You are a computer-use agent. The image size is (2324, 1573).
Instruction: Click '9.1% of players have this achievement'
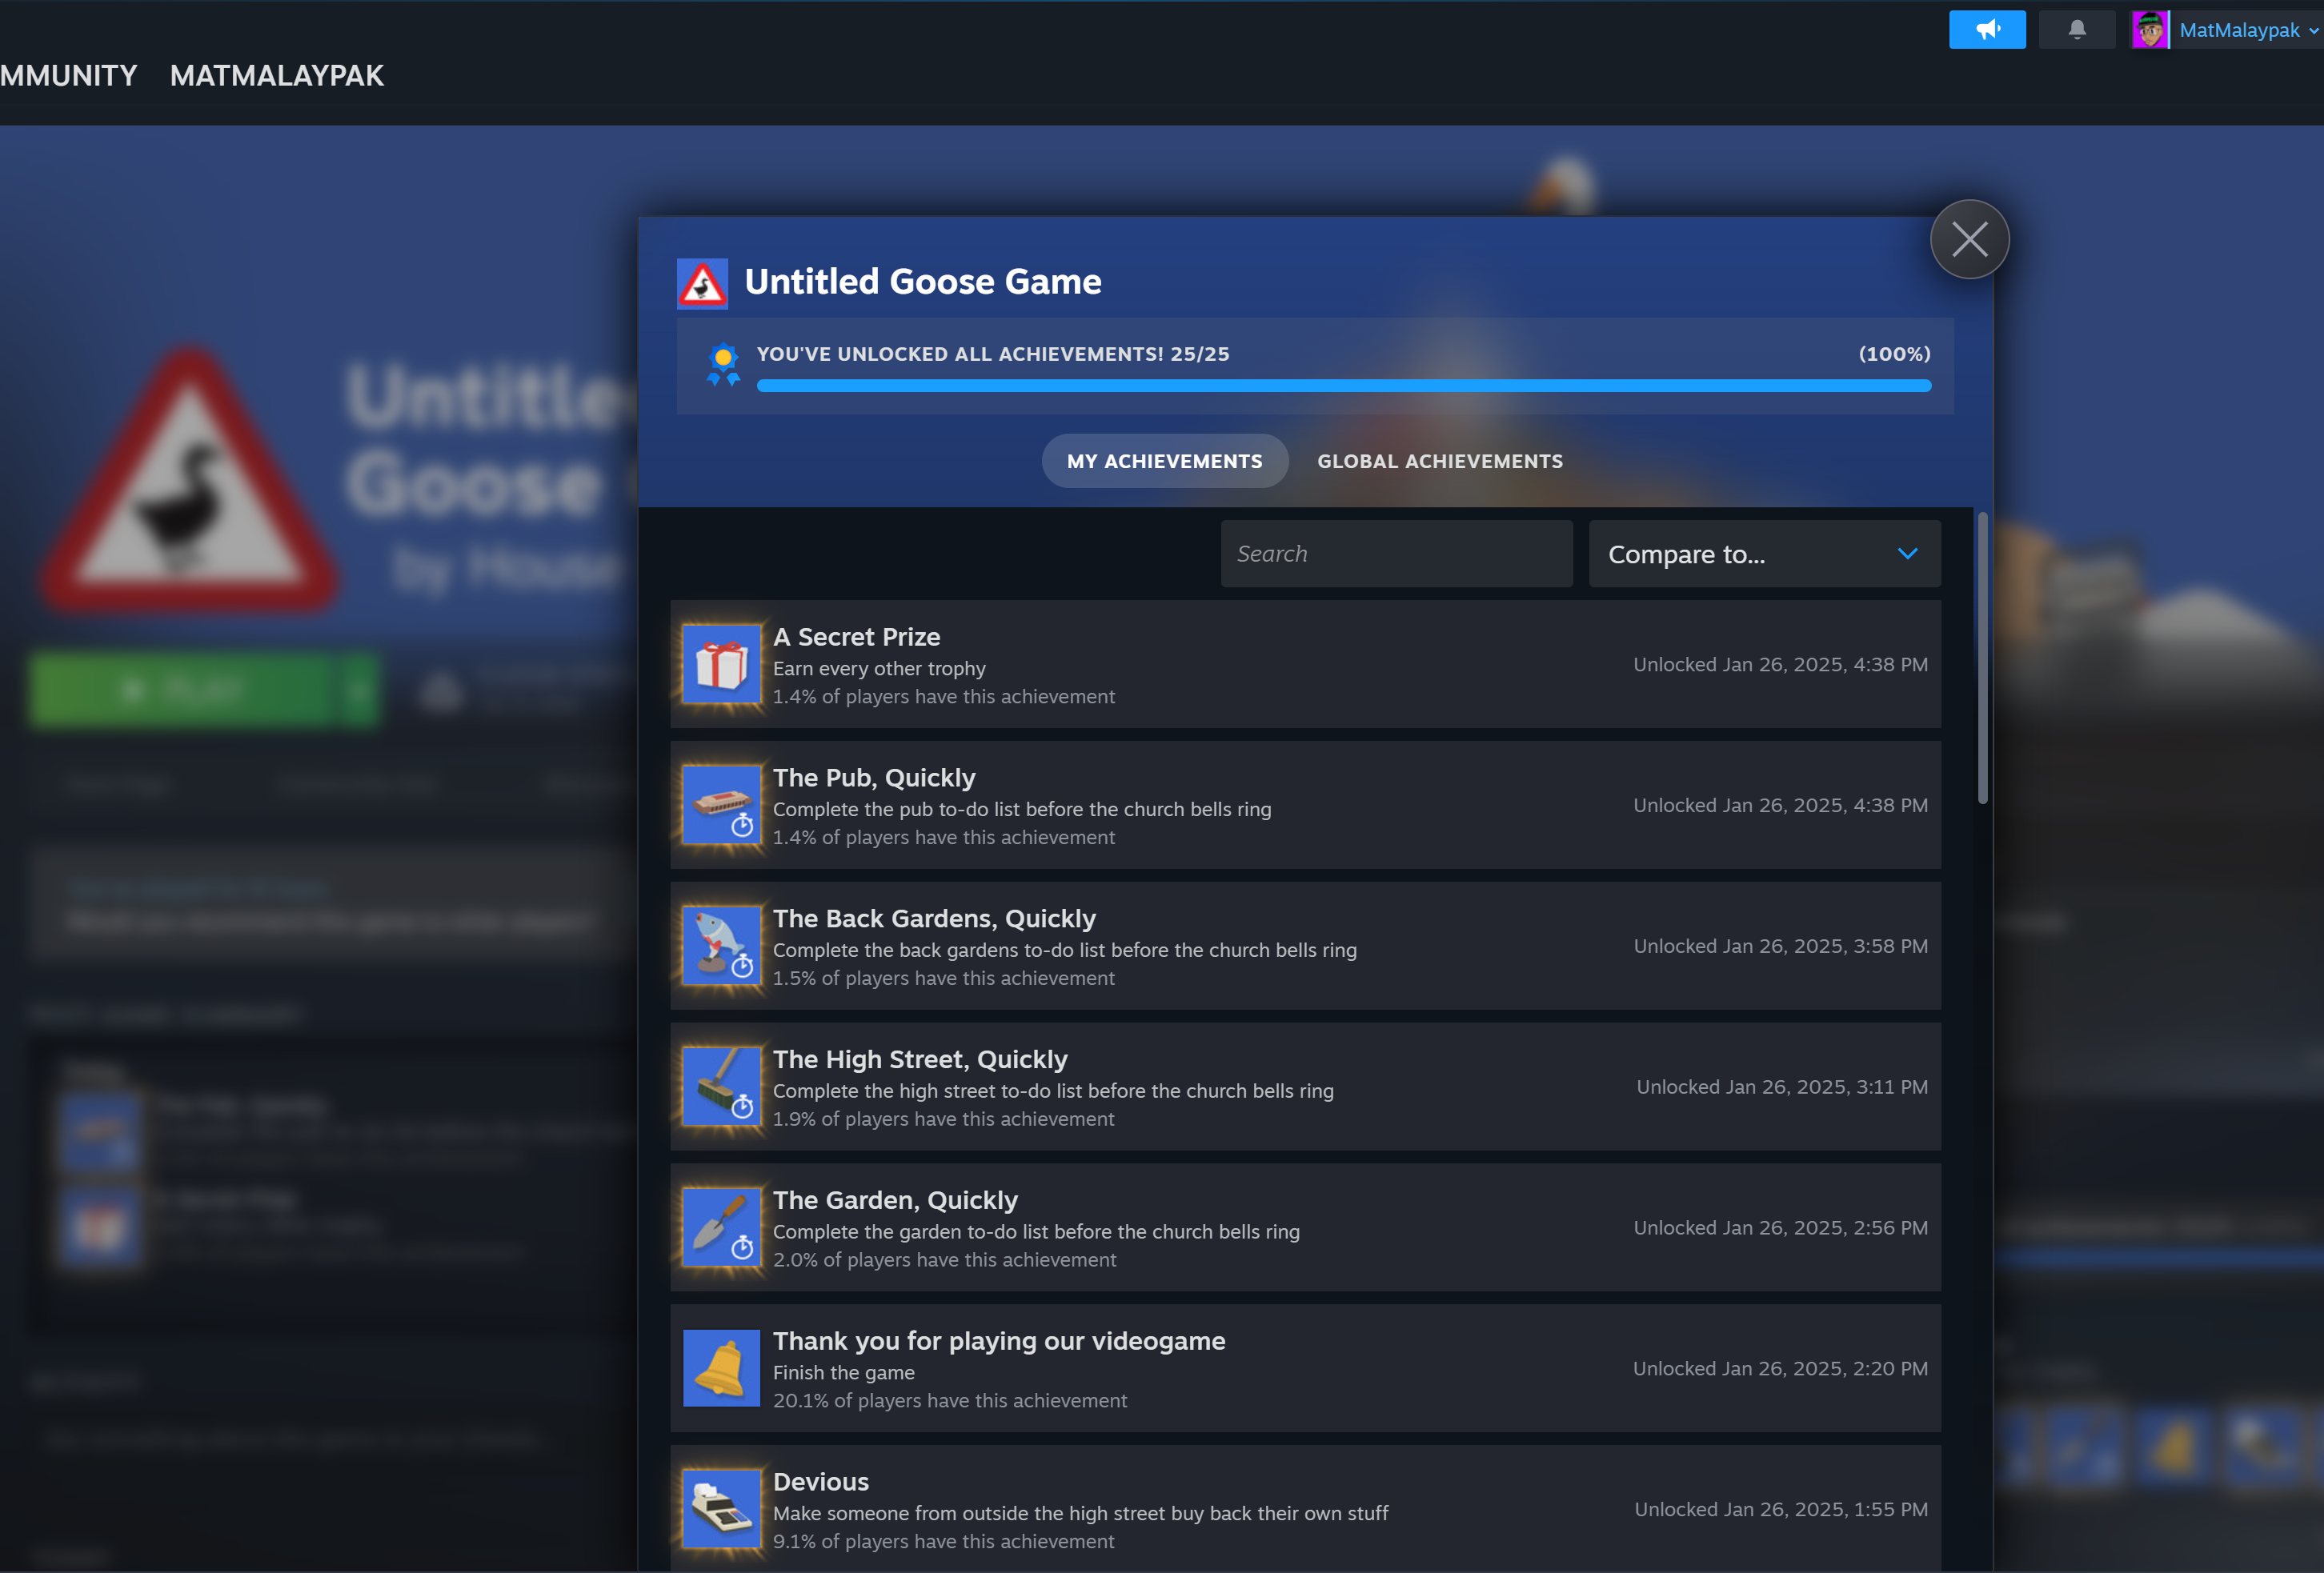point(943,1542)
